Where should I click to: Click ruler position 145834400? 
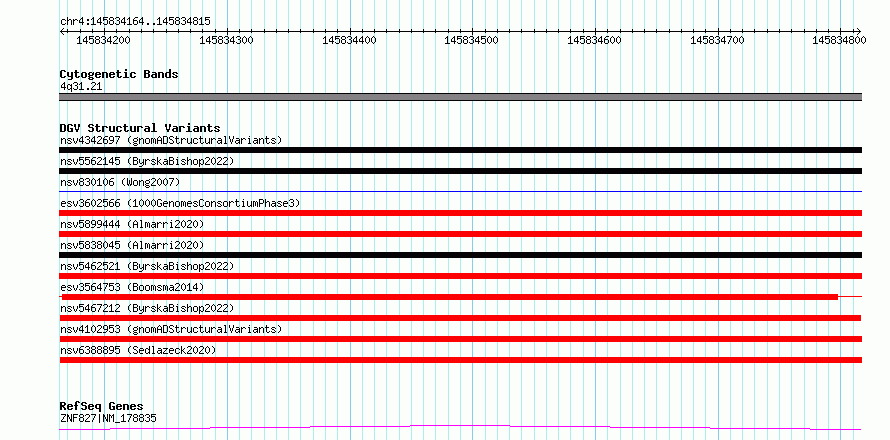point(349,40)
